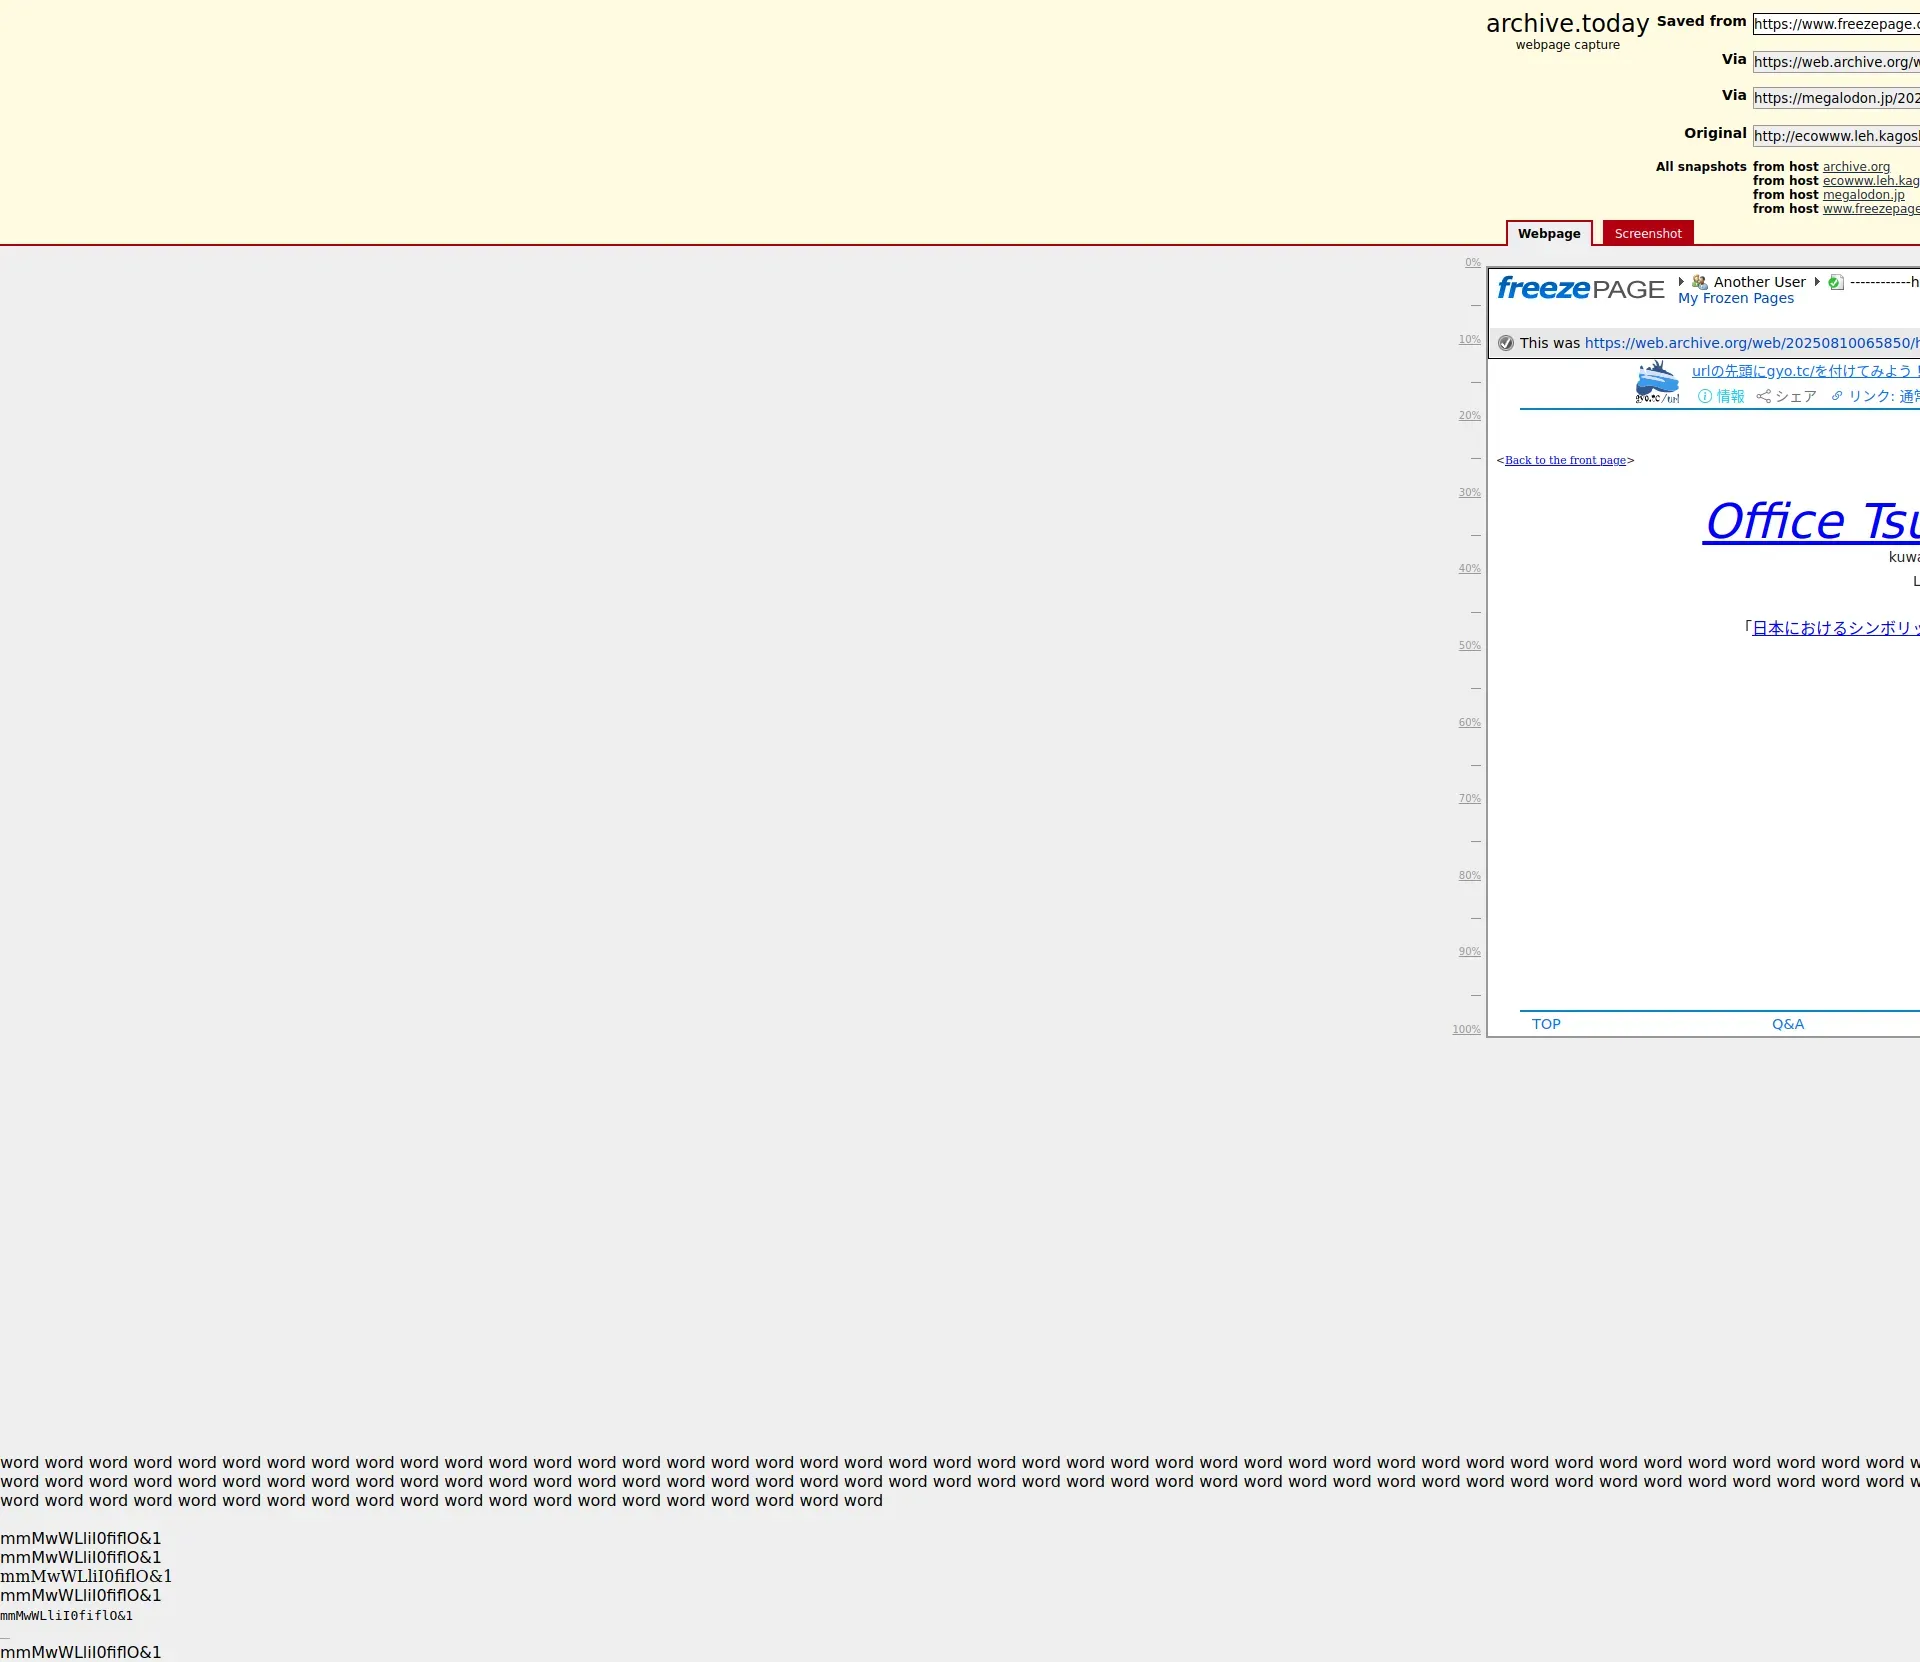
Task: Click the green check page icon
Action: (1835, 282)
